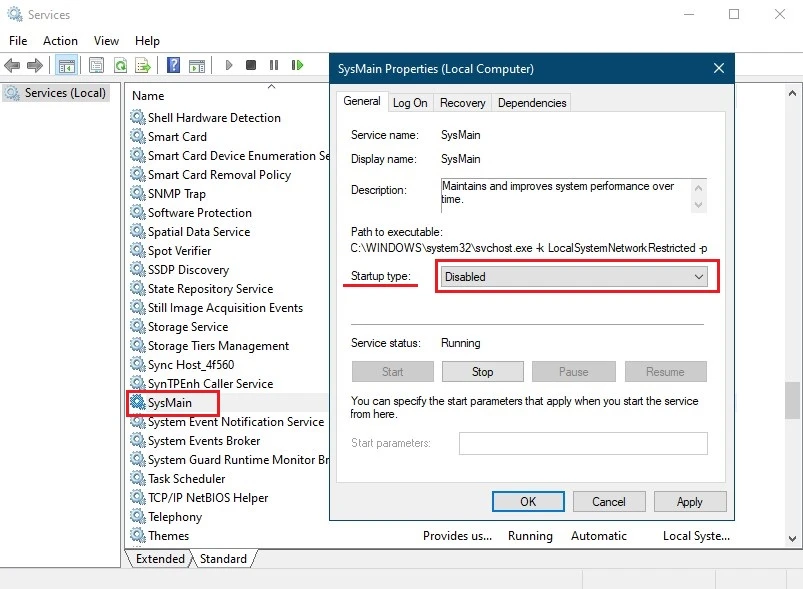Click the grayed-out Start button in the dialog
The width and height of the screenshot is (803, 589).
pos(392,372)
